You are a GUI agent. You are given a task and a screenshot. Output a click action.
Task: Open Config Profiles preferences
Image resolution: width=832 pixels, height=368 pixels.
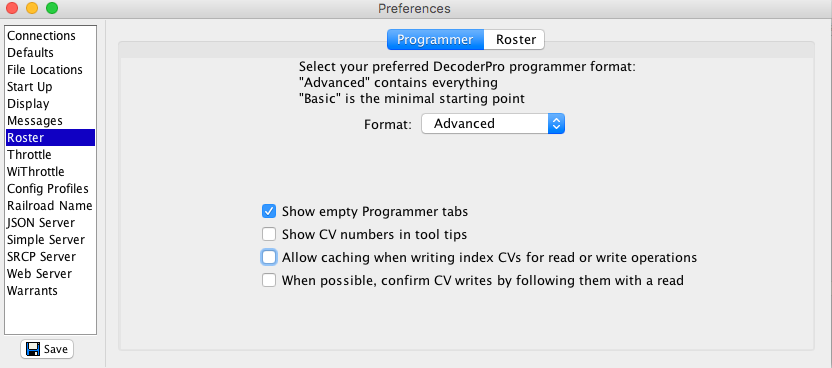tap(50, 188)
